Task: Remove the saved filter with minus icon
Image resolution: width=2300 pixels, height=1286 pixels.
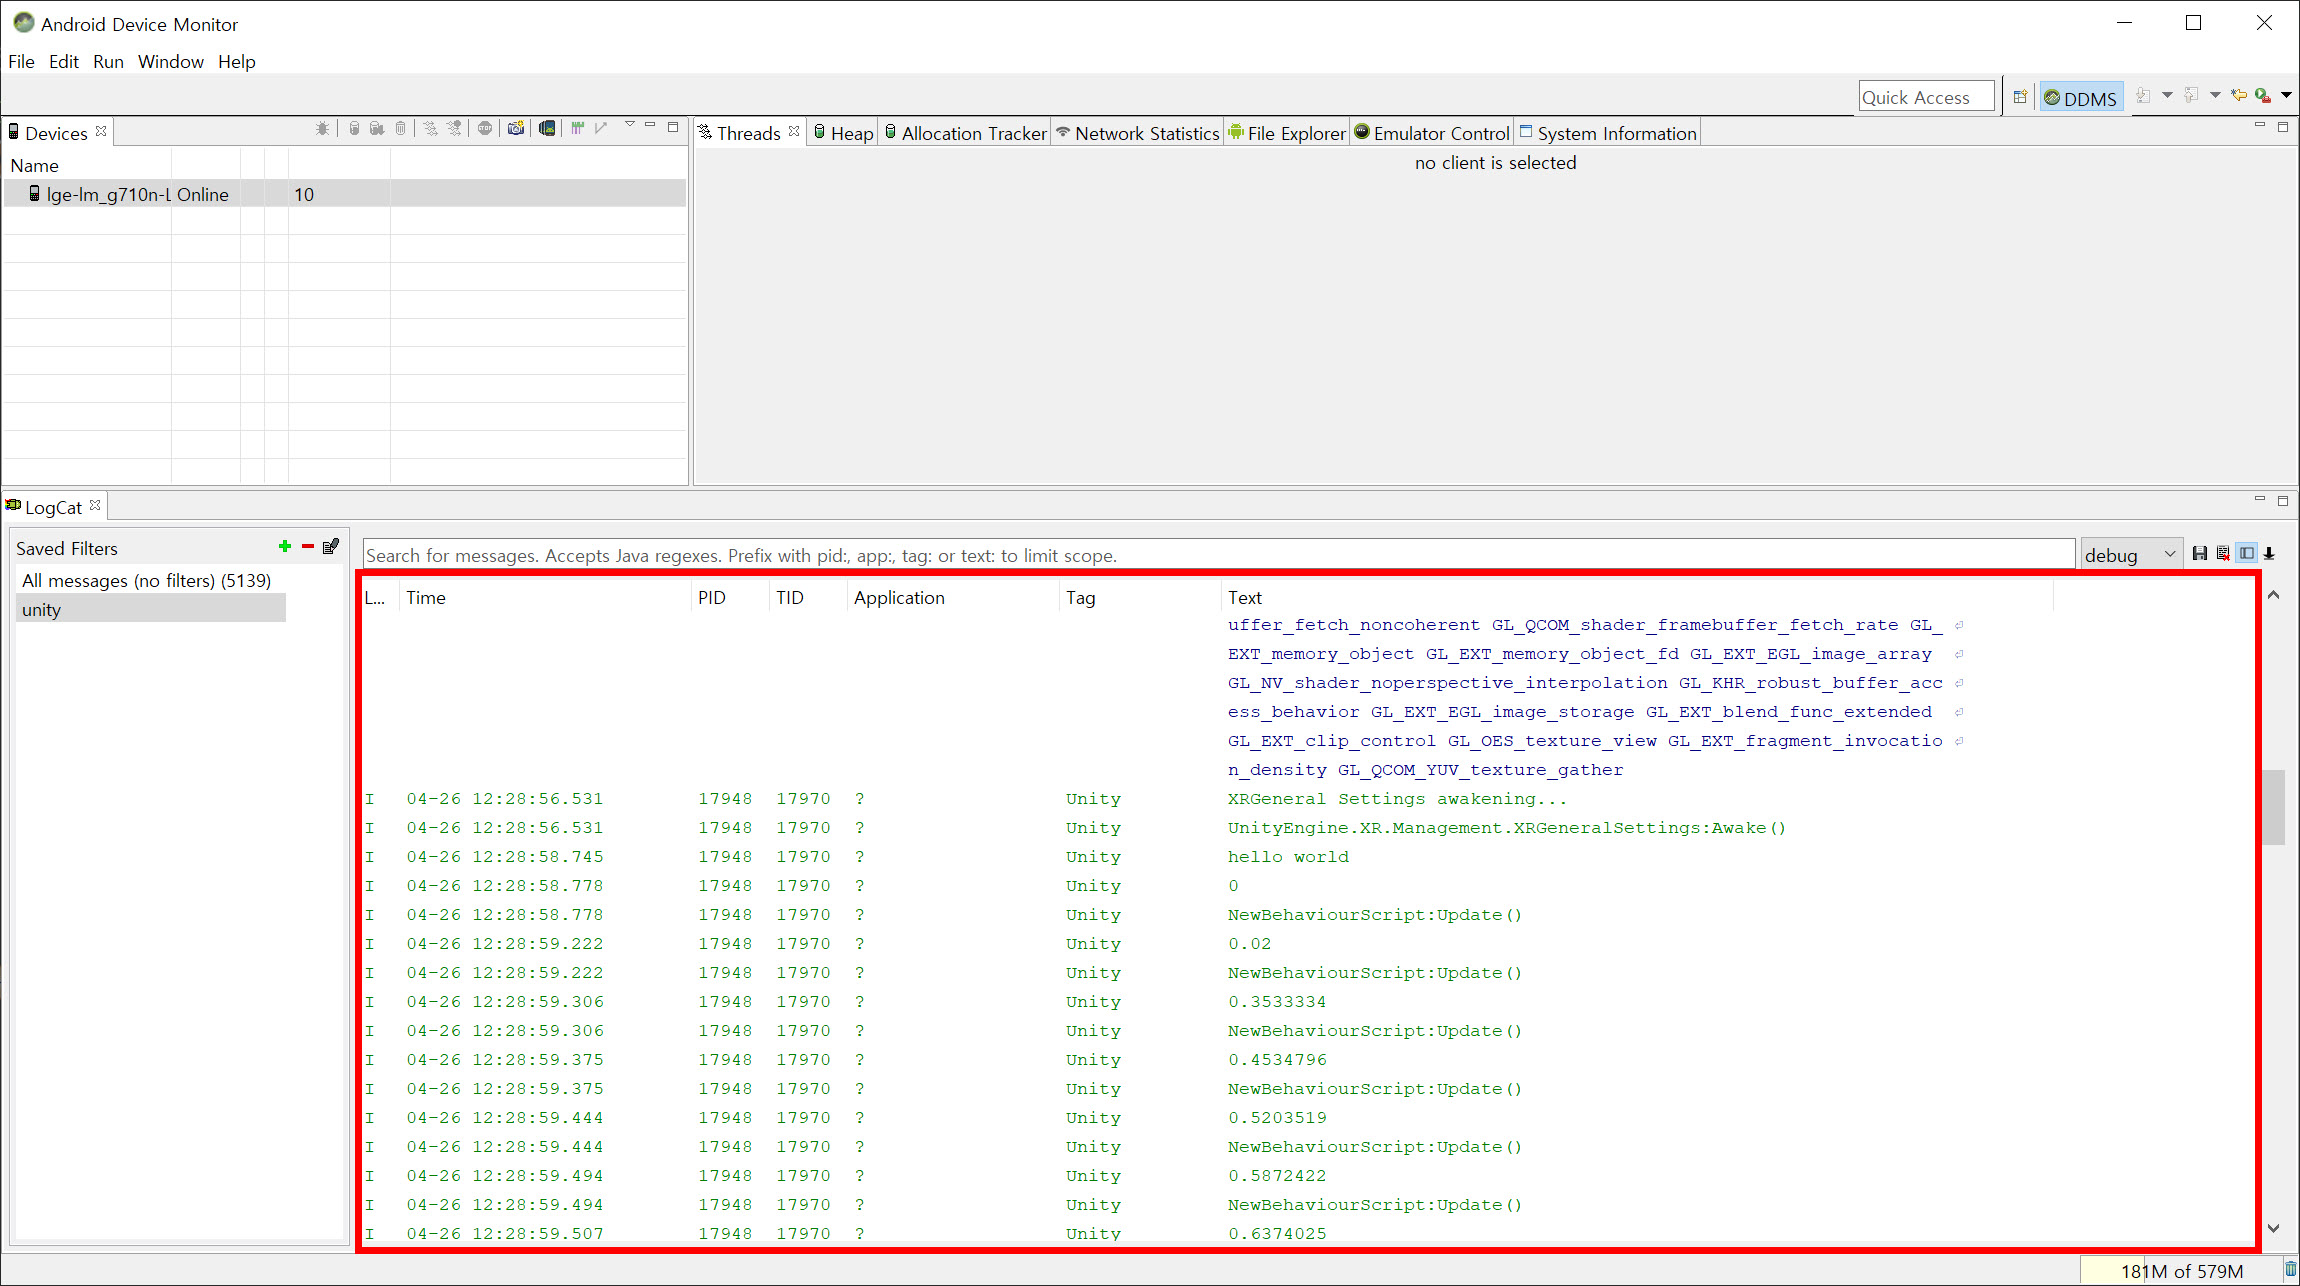Action: tap(308, 546)
